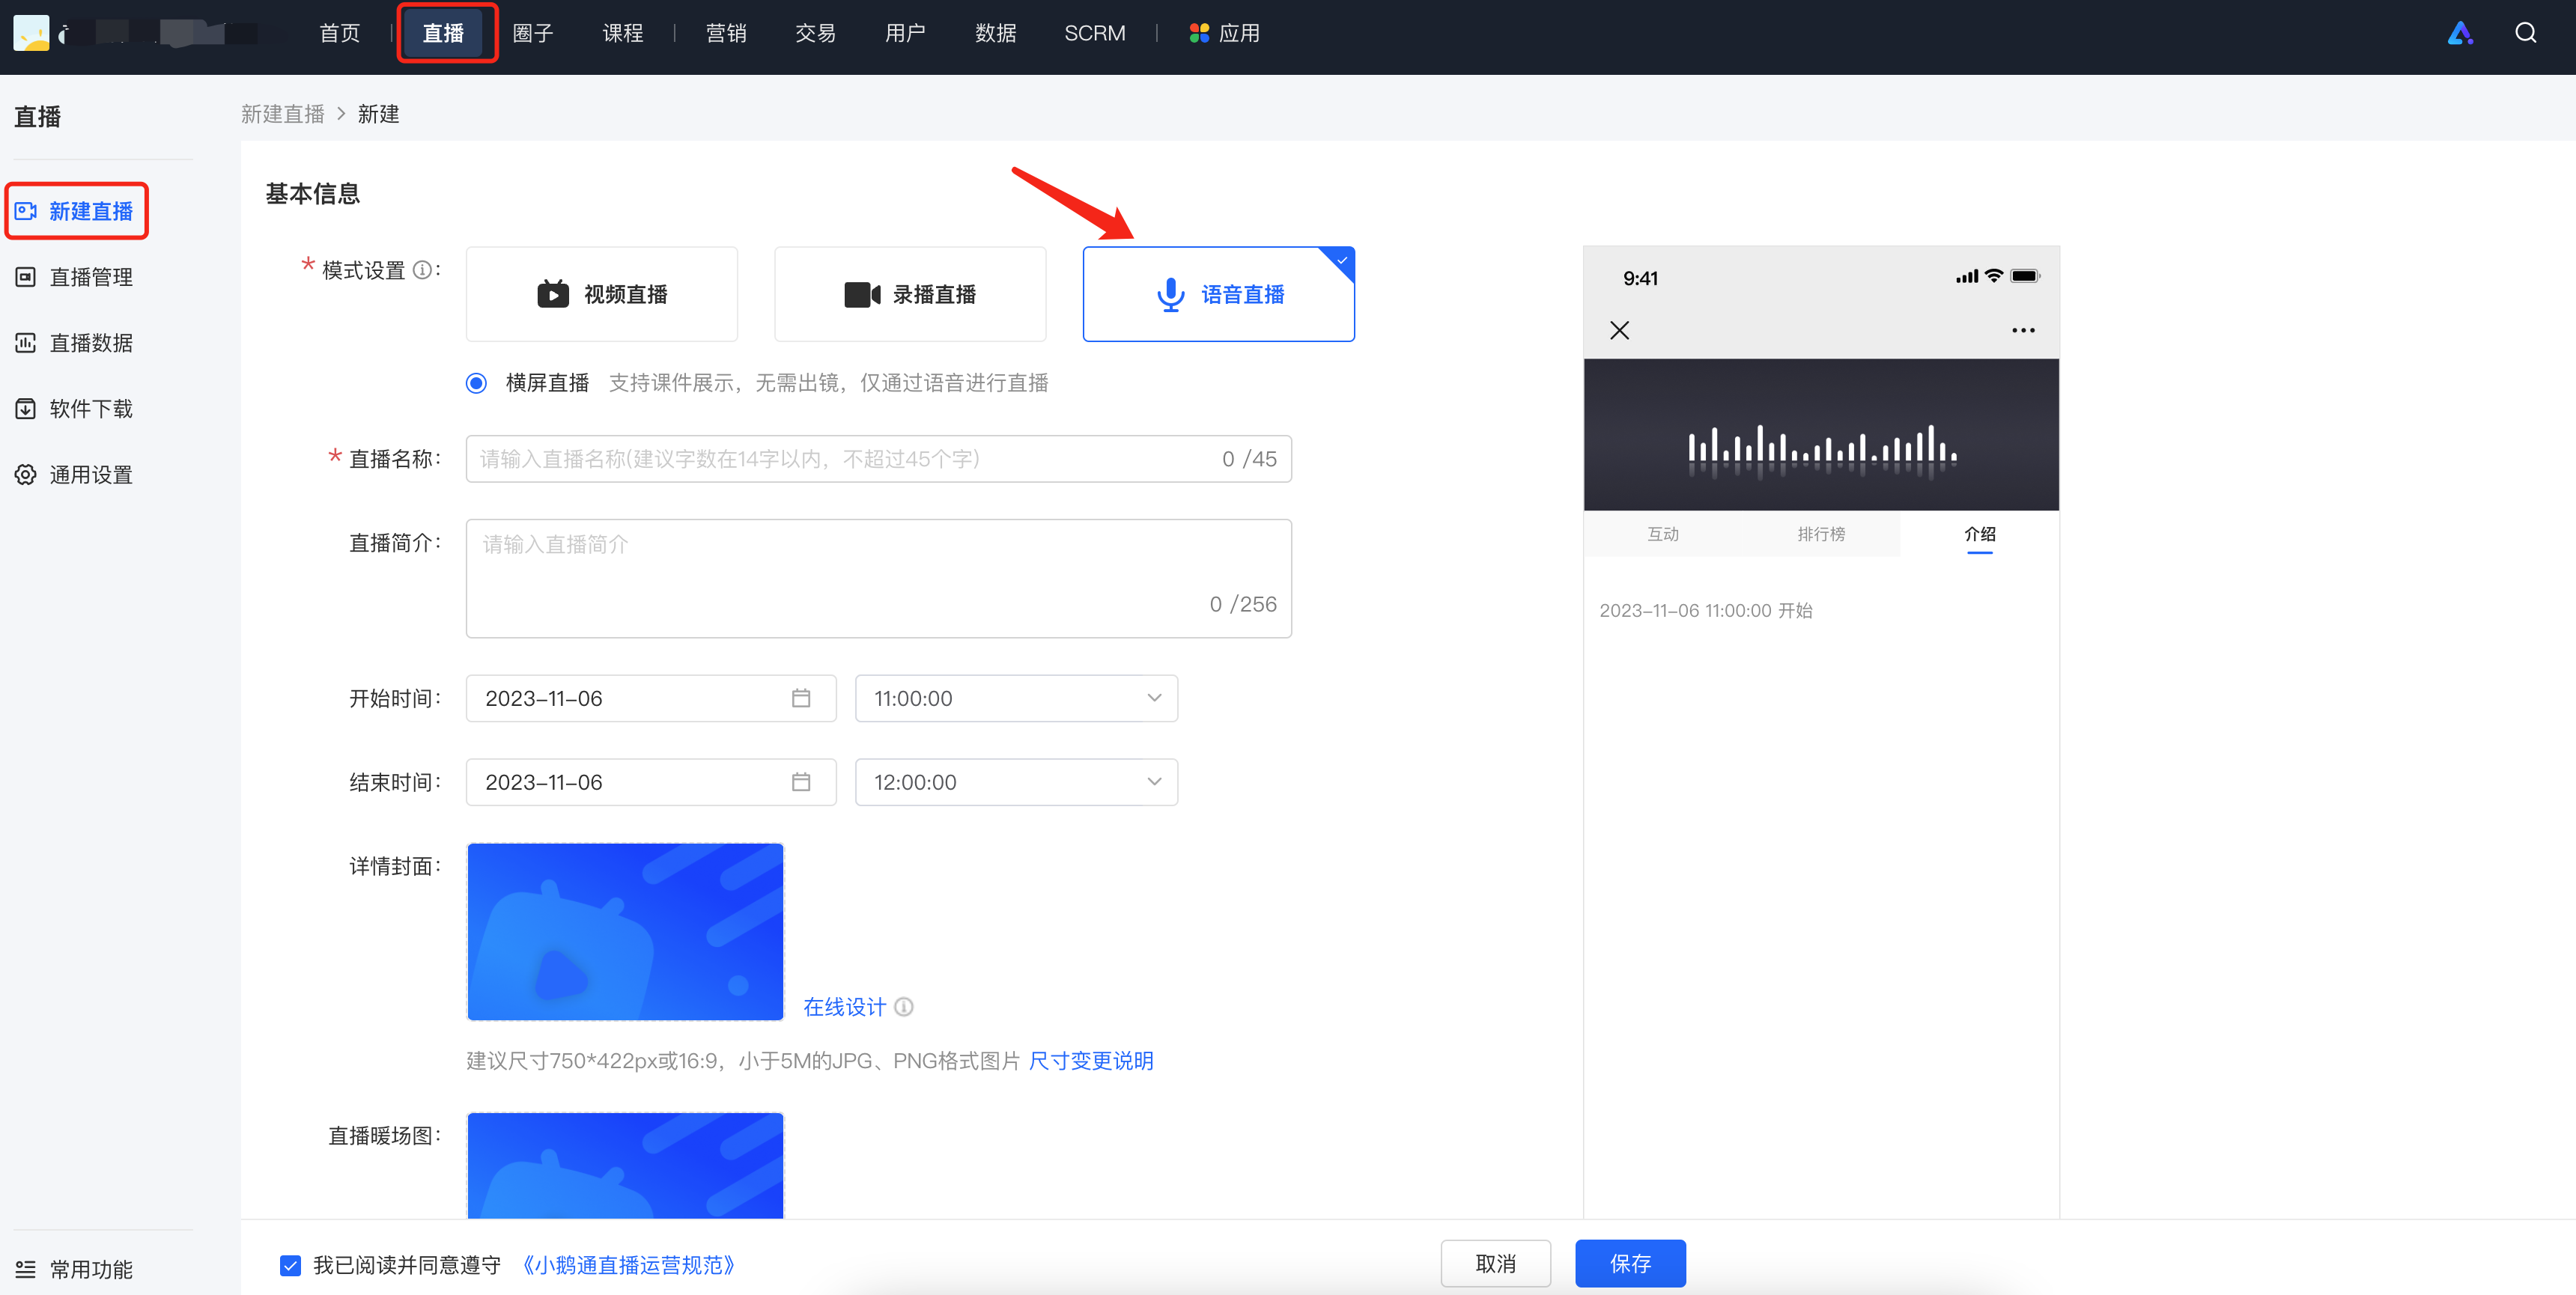Image resolution: width=2576 pixels, height=1295 pixels.
Task: Open start date calendar icon
Action: [801, 698]
